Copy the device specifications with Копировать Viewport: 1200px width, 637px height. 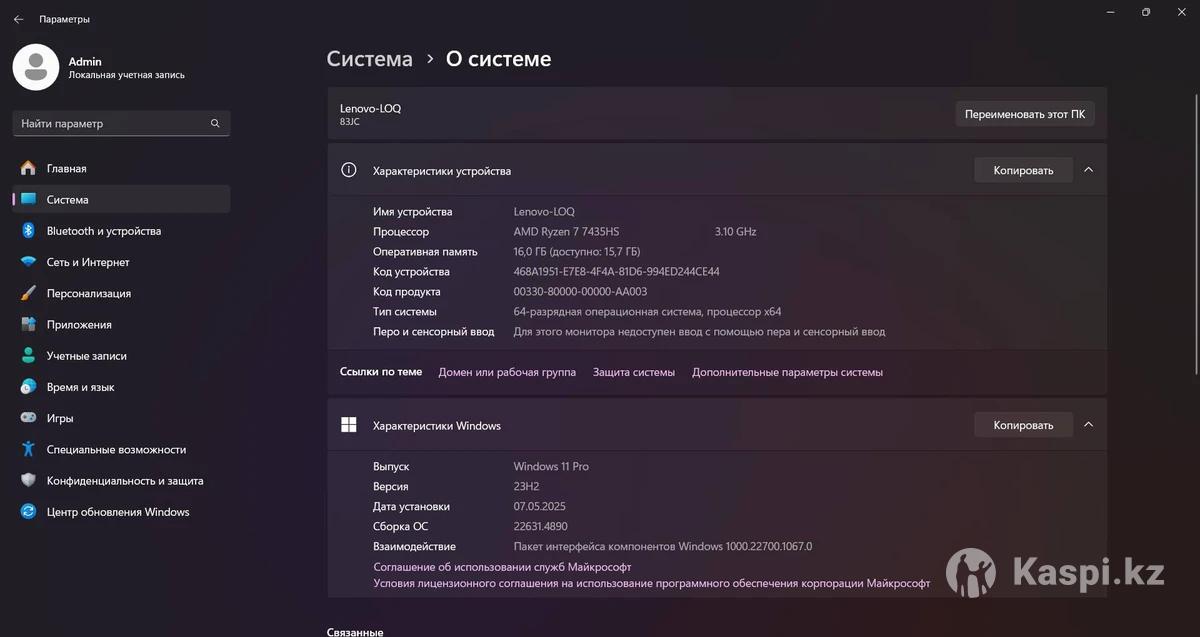coord(1023,170)
